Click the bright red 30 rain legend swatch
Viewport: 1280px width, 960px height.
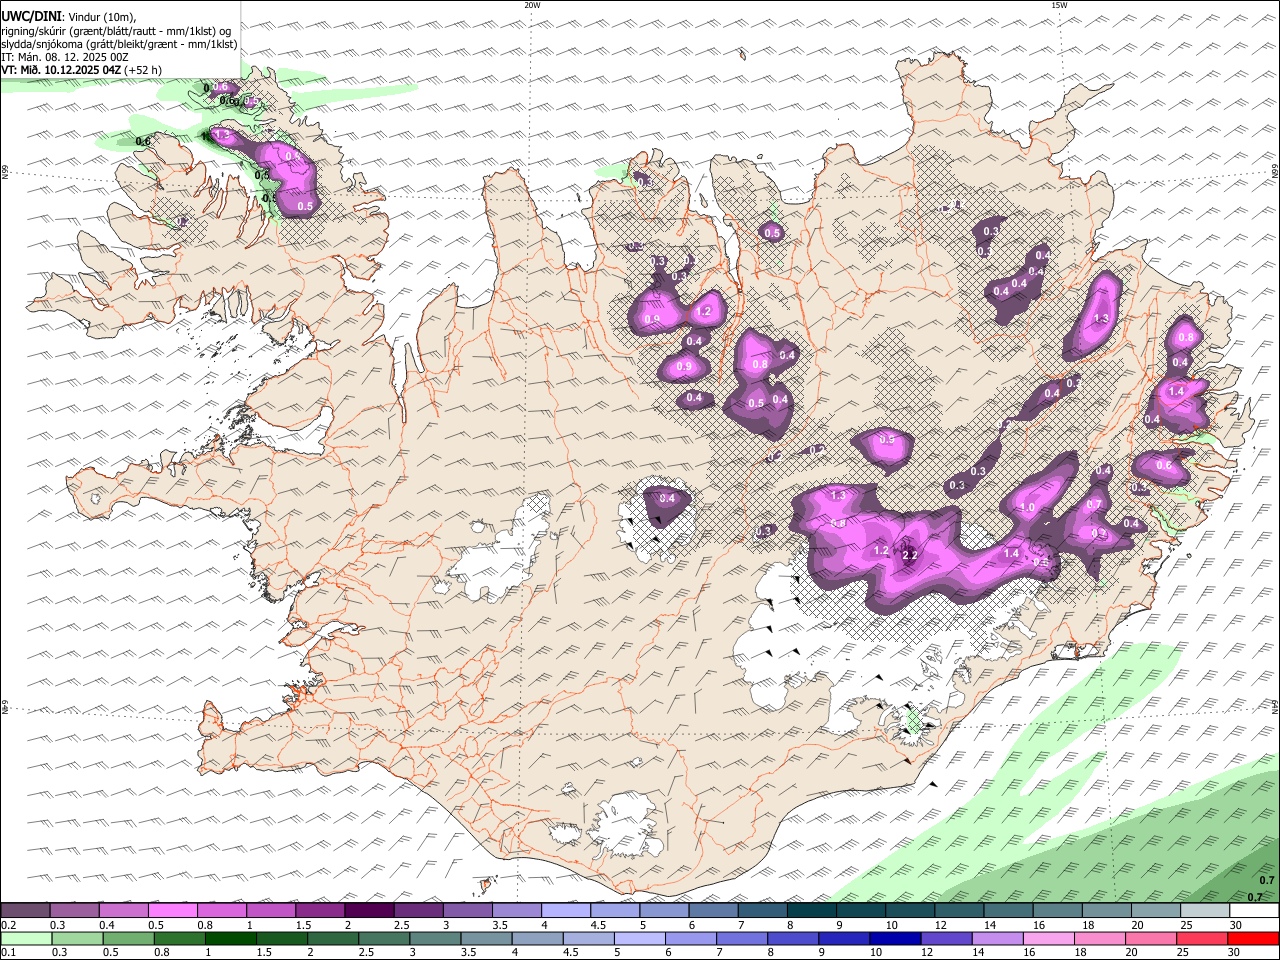pos(1254,939)
